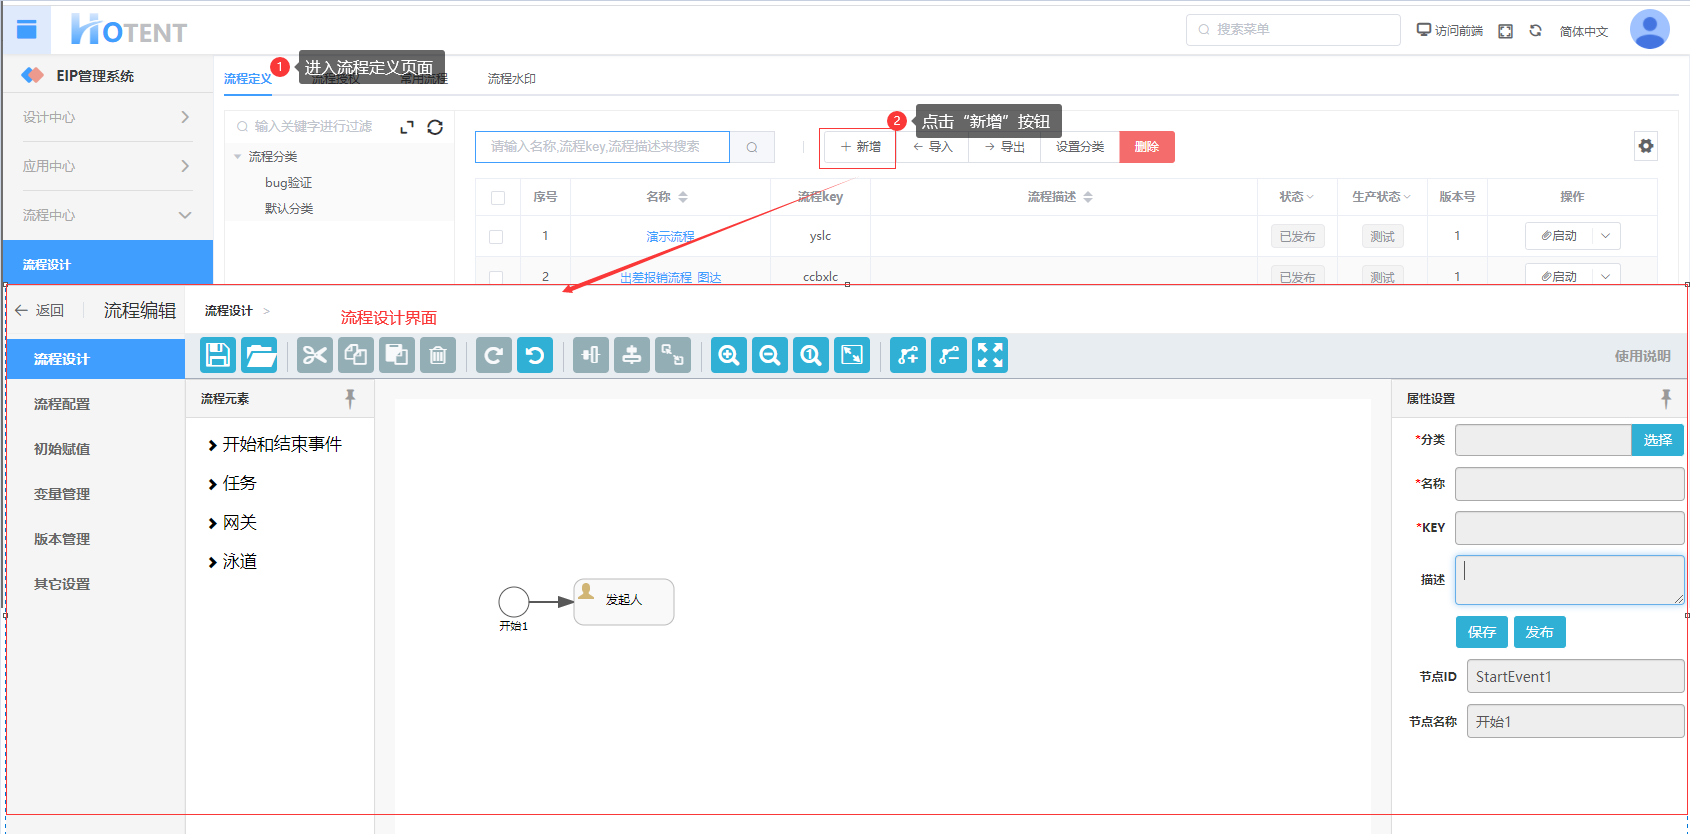Check the row checkbox for 演示流程
Viewport: 1690px width, 834px height.
(x=496, y=237)
